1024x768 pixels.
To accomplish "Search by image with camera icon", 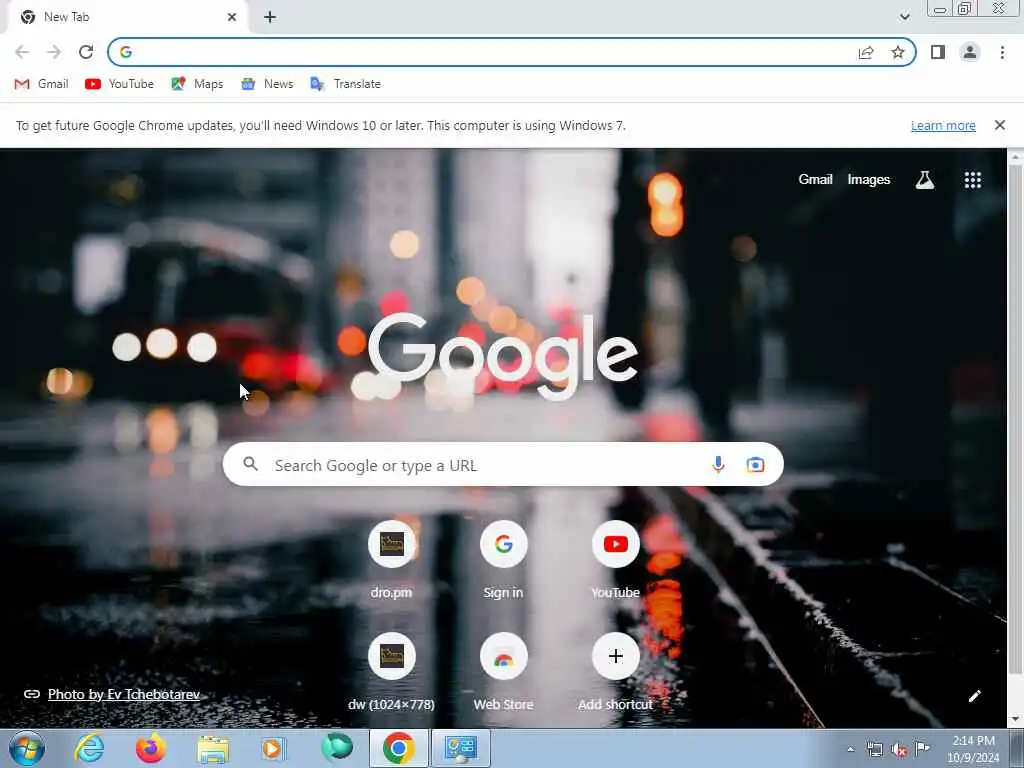I will (755, 464).
